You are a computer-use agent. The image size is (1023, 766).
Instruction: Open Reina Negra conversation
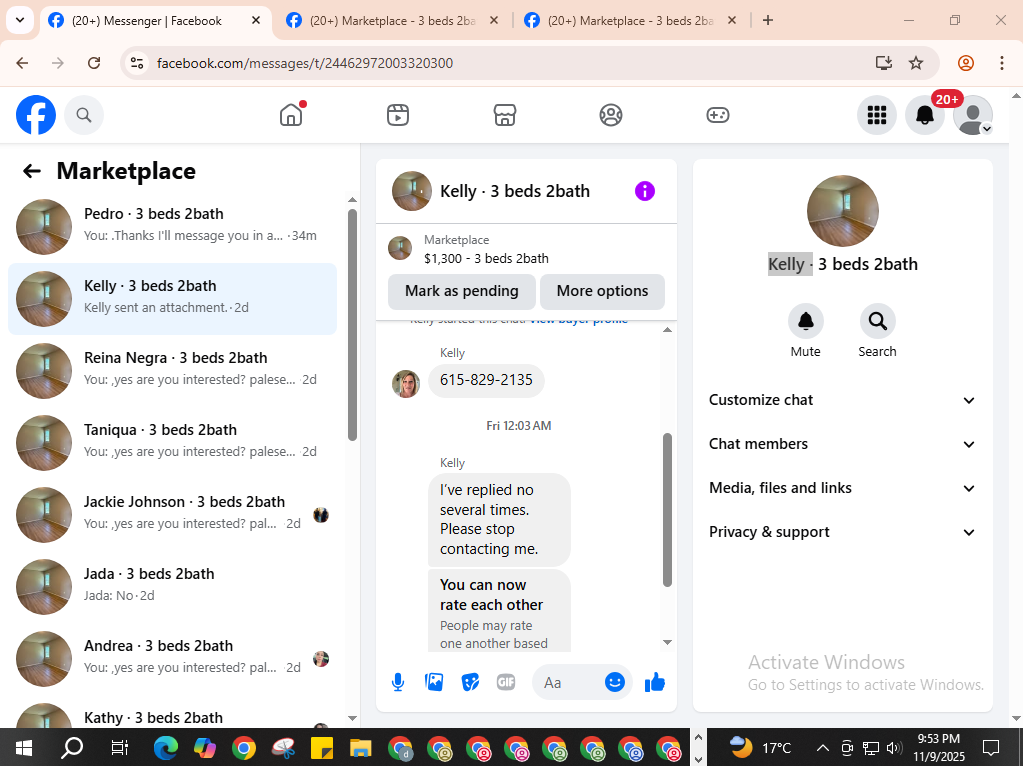tap(173, 371)
